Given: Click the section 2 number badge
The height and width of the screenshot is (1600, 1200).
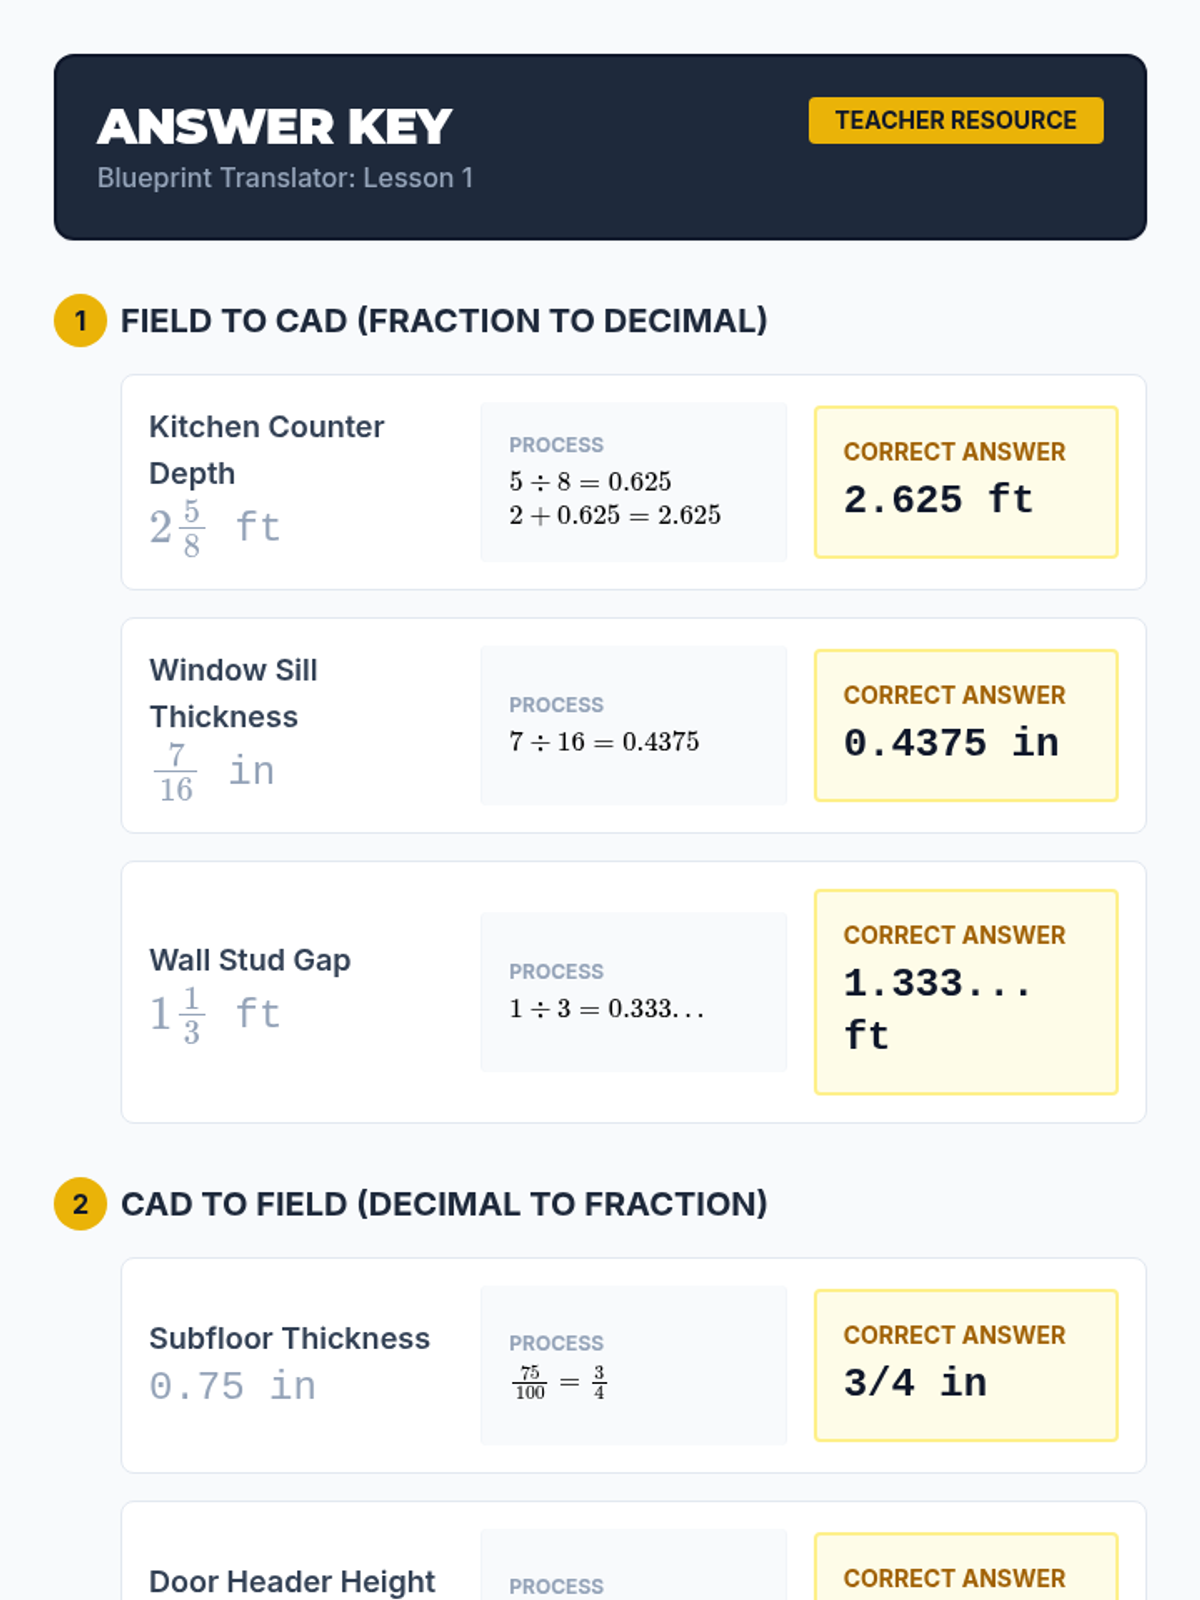Looking at the screenshot, I should tap(80, 1204).
